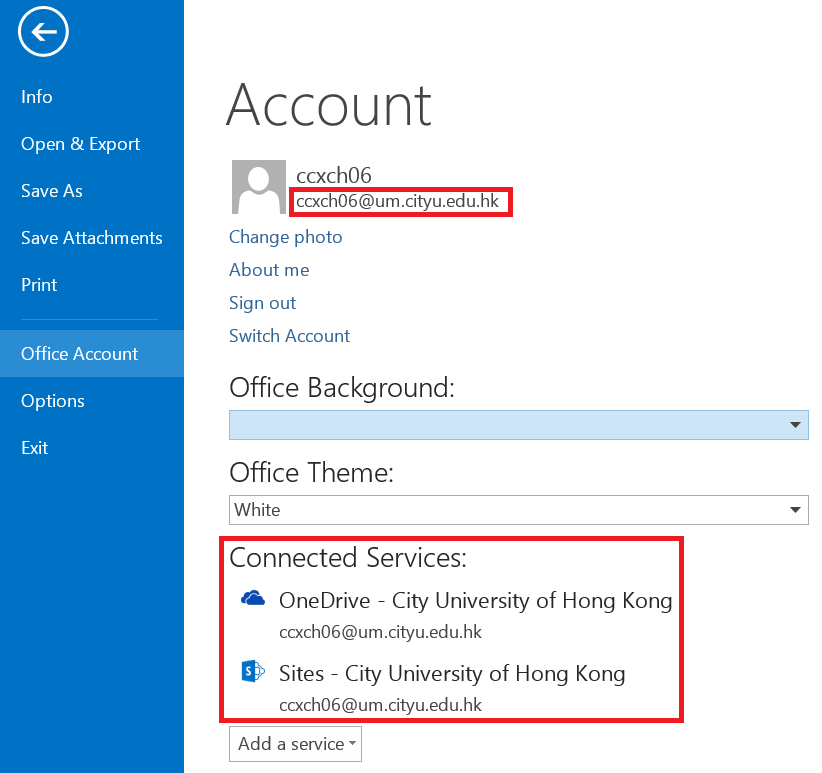This screenshot has width=822, height=773.
Task: Click Exit in the sidebar
Action: [35, 448]
